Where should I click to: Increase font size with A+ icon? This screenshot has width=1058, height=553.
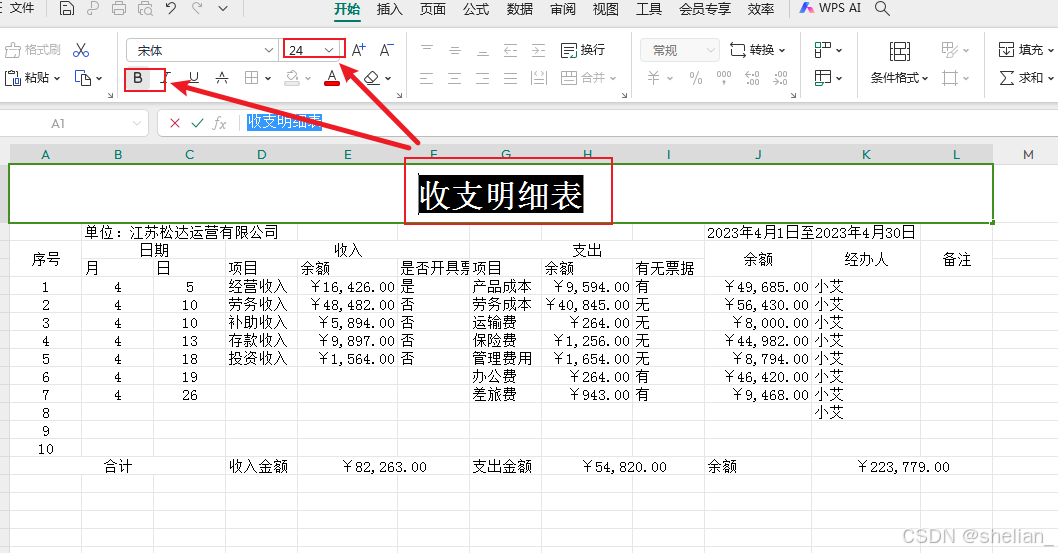point(359,50)
